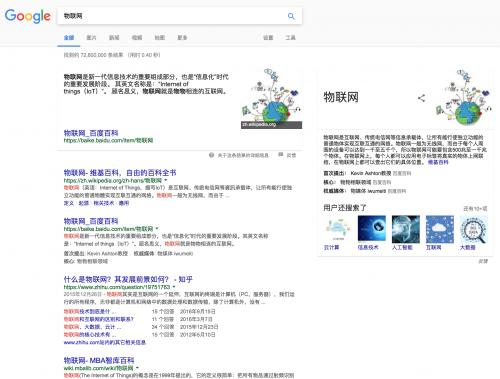Open the 工具 search tools
500x379 pixels.
290,38
